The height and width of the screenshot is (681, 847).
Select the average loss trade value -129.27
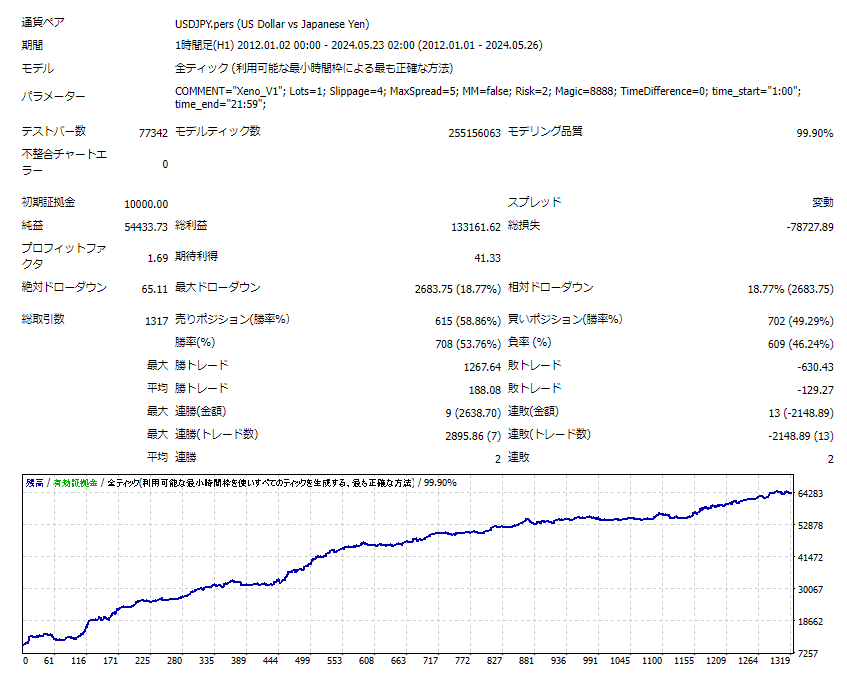[815, 390]
